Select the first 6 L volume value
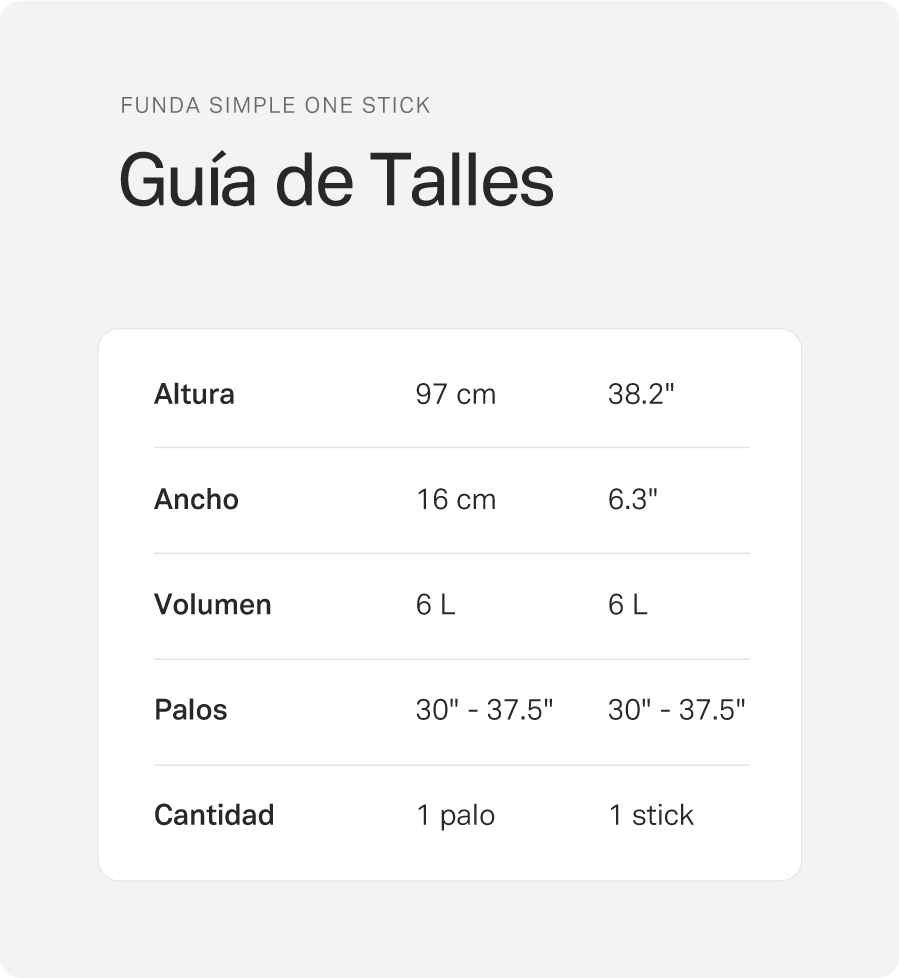The width and height of the screenshot is (899, 978). pyautogui.click(x=435, y=605)
